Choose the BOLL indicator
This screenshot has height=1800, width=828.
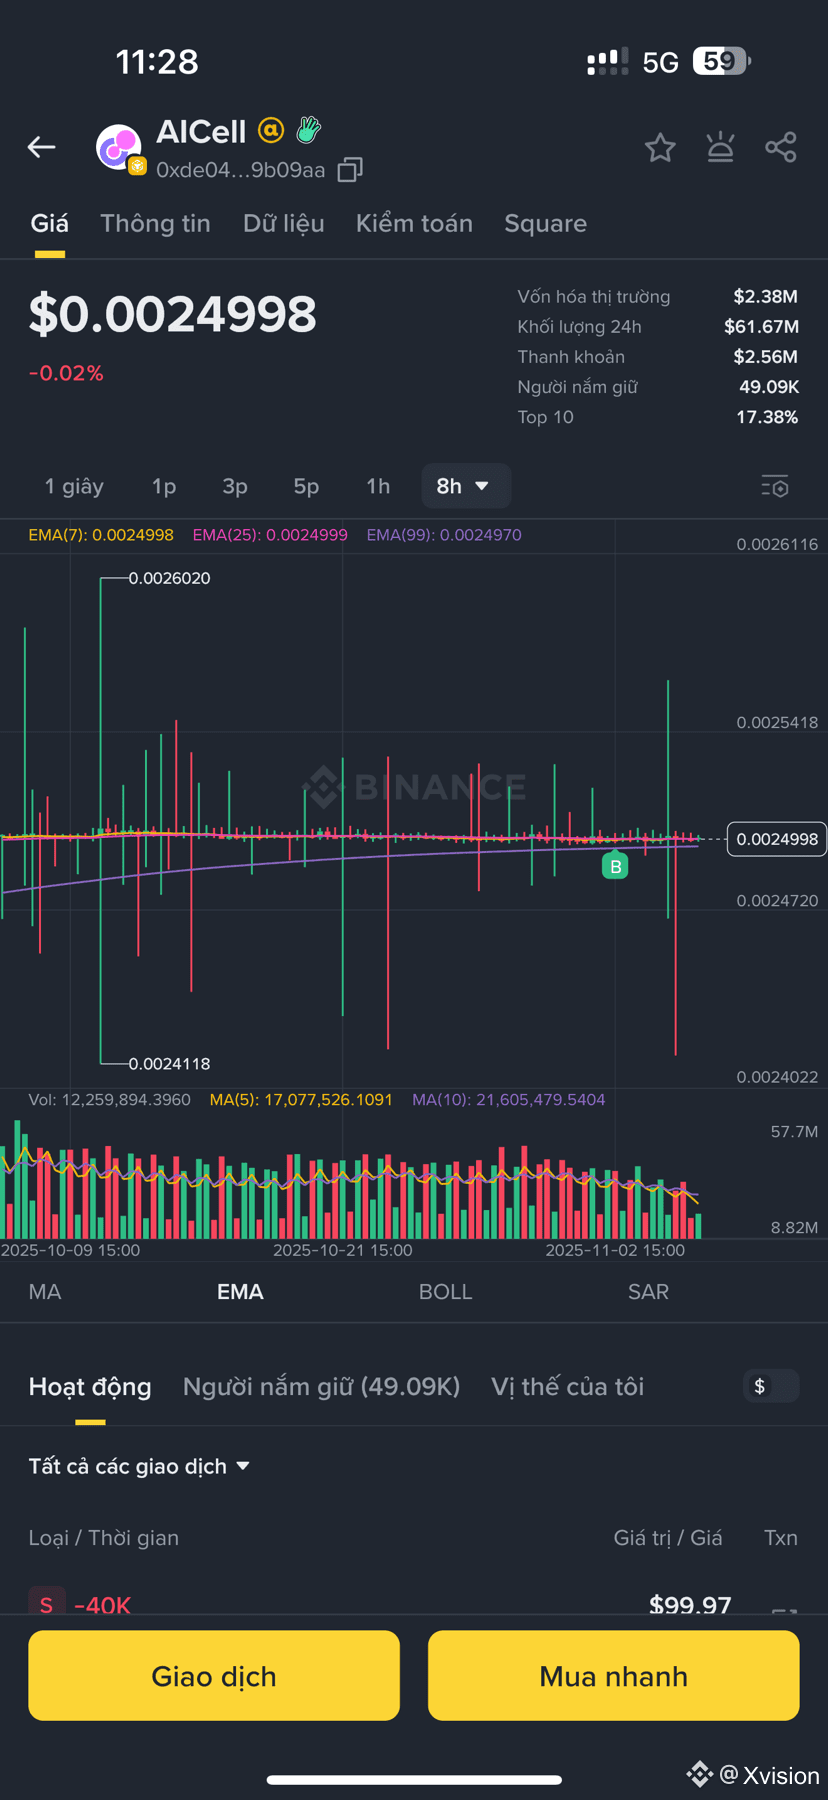(445, 1292)
